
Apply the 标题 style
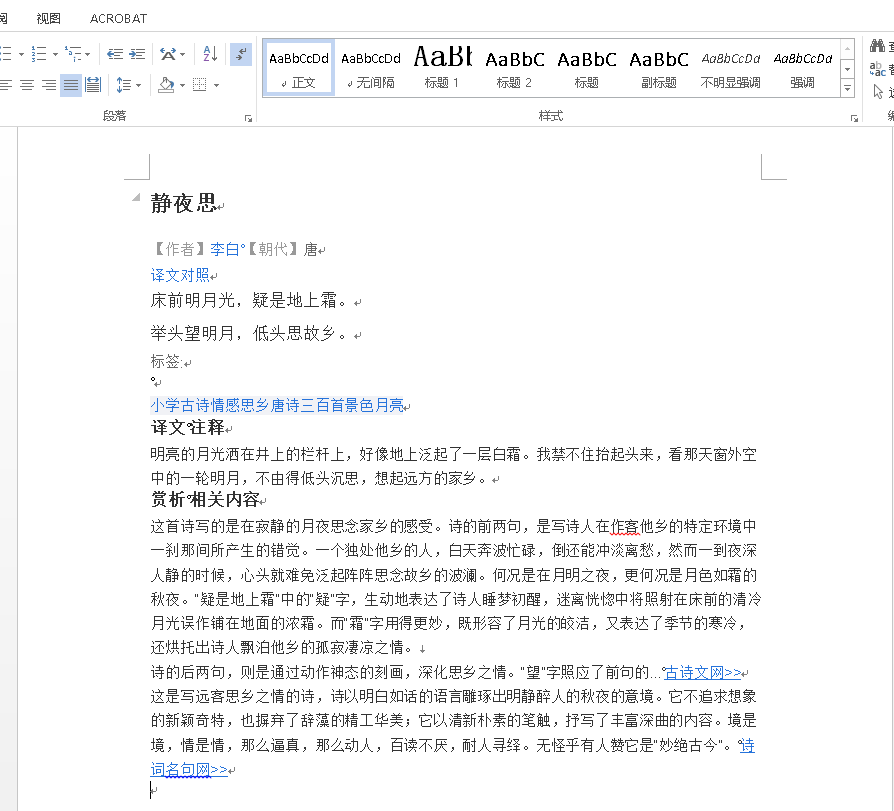tap(586, 68)
